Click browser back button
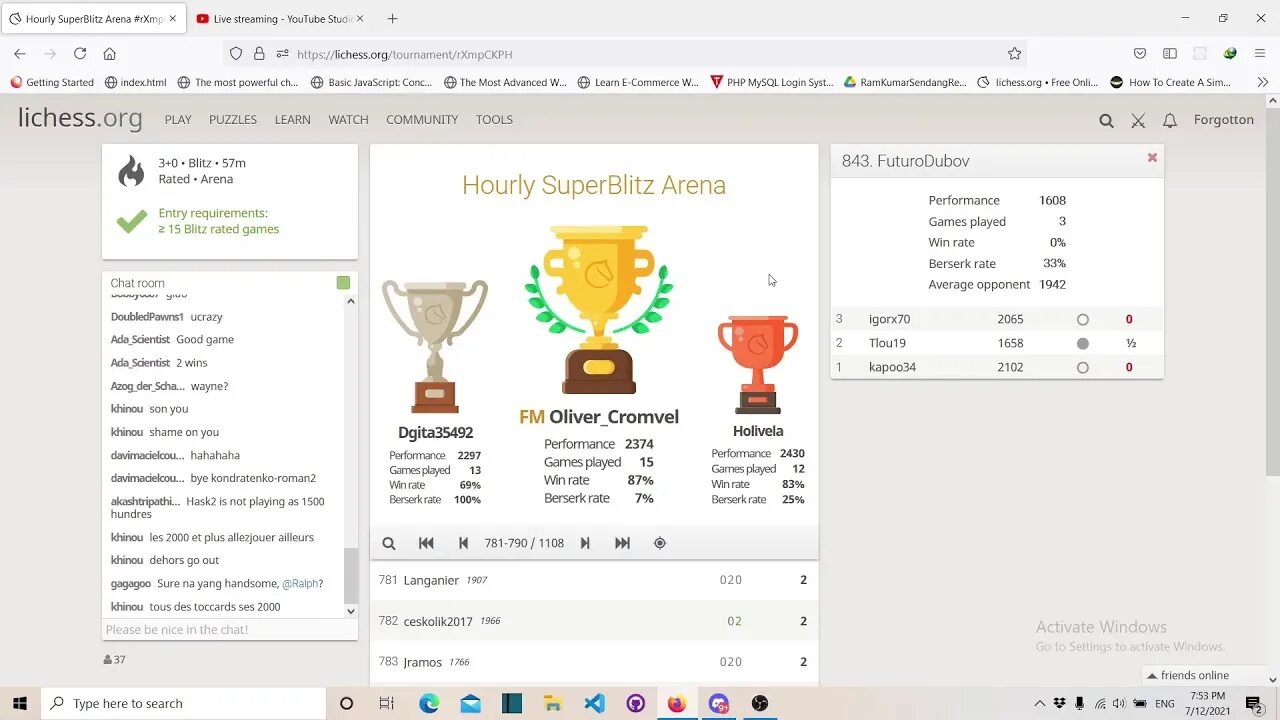Screen dimensions: 1280x720 [20, 54]
